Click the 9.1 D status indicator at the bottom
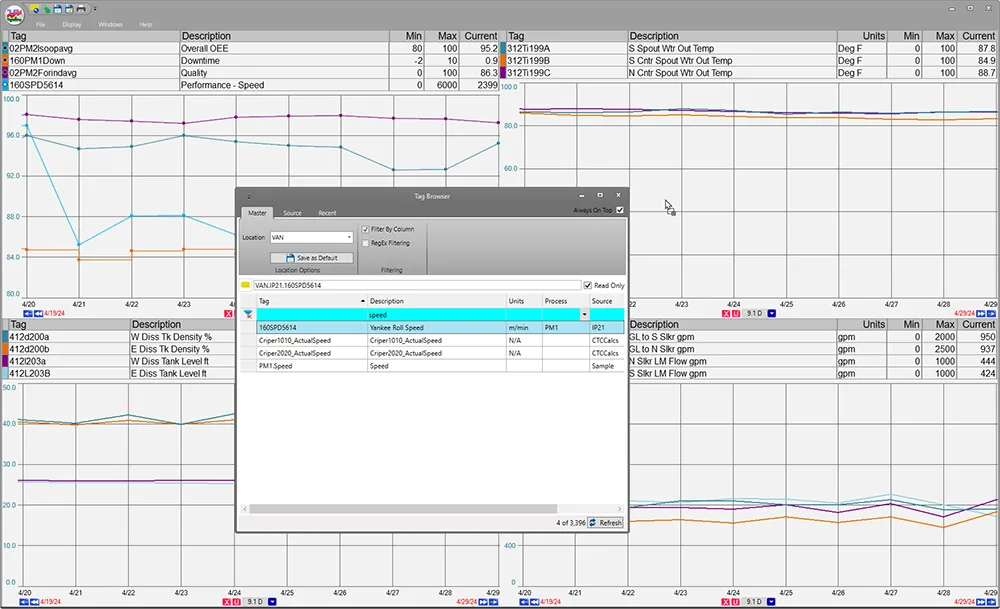Image resolution: width=1000 pixels, height=609 pixels. click(x=253, y=600)
